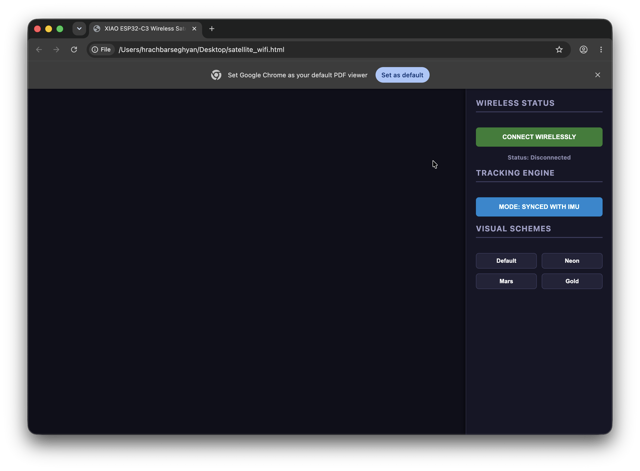Select the Mars visual scheme
640x471 pixels.
[x=506, y=281]
